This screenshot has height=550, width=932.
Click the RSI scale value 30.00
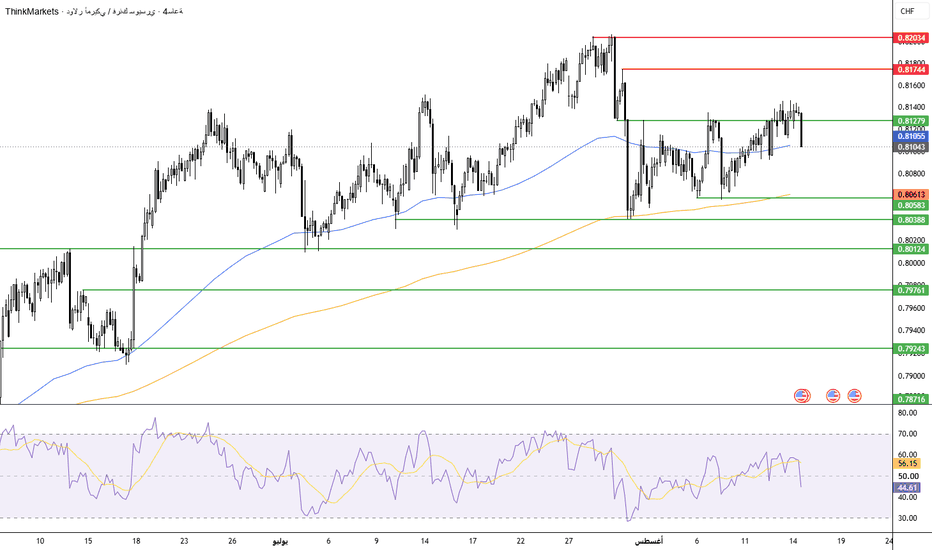(907, 518)
